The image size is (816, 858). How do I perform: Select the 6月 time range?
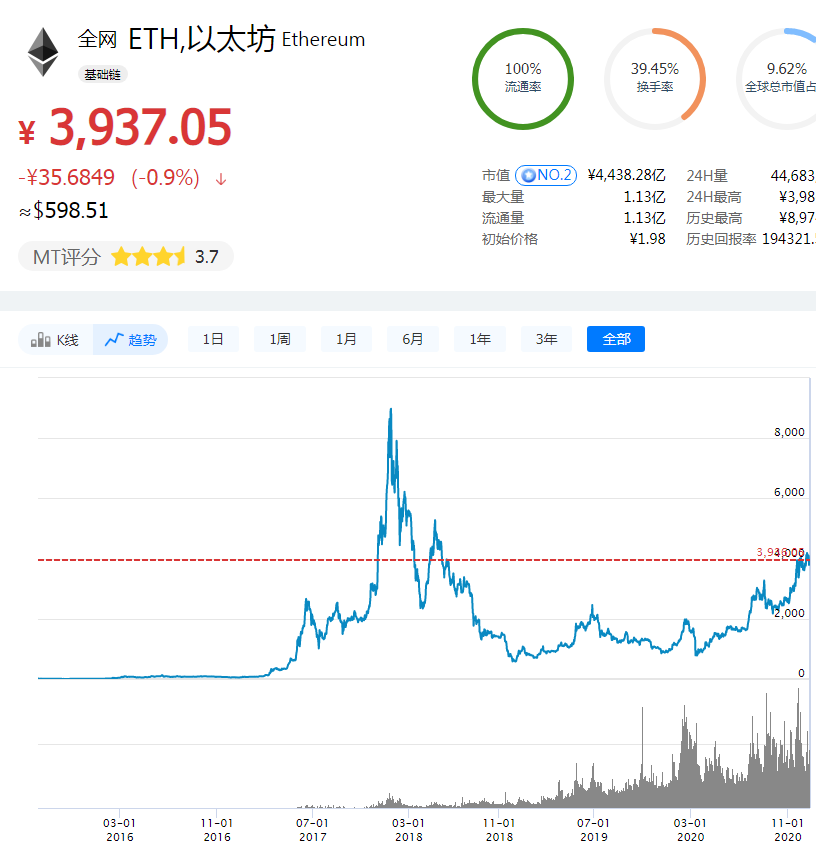[x=413, y=339]
